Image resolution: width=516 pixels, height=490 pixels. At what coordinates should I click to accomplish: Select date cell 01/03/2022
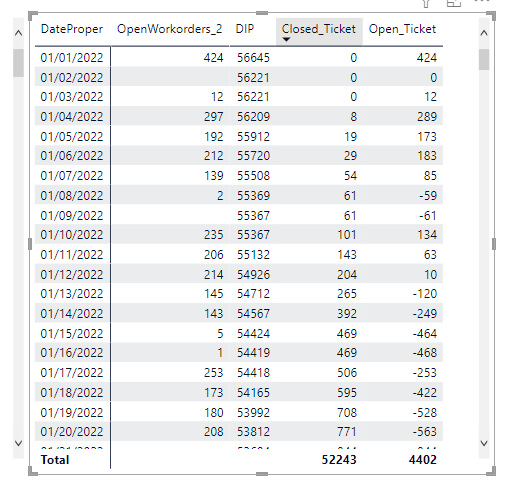[x=72, y=97]
